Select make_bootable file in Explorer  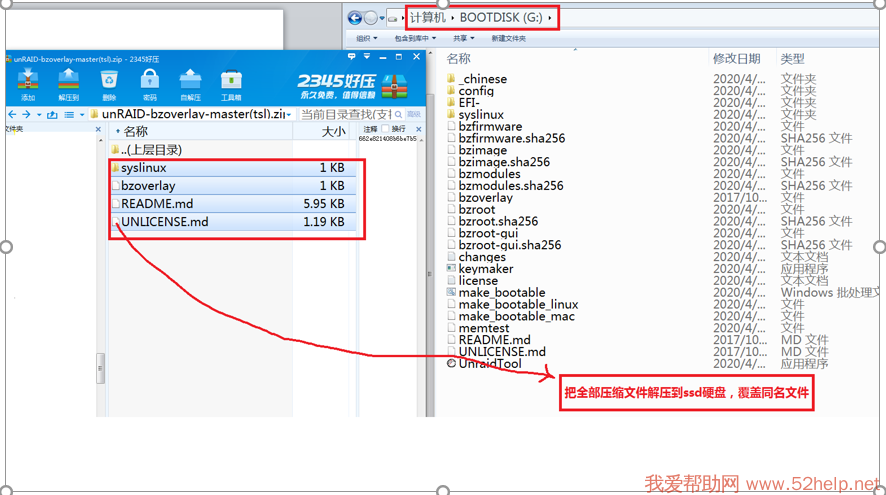point(502,293)
